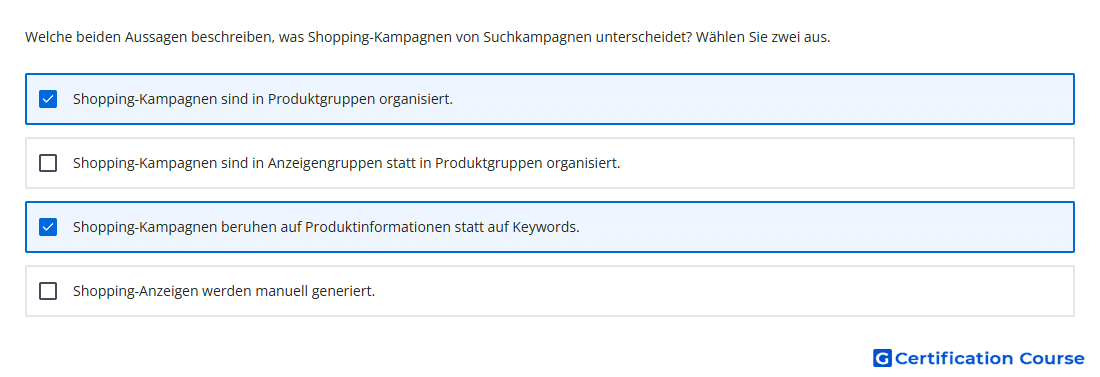This screenshot has height=377, width=1100.
Task: Pick the answer text "Shopping-Anzeigen werden manuell generiert."
Action: (224, 291)
